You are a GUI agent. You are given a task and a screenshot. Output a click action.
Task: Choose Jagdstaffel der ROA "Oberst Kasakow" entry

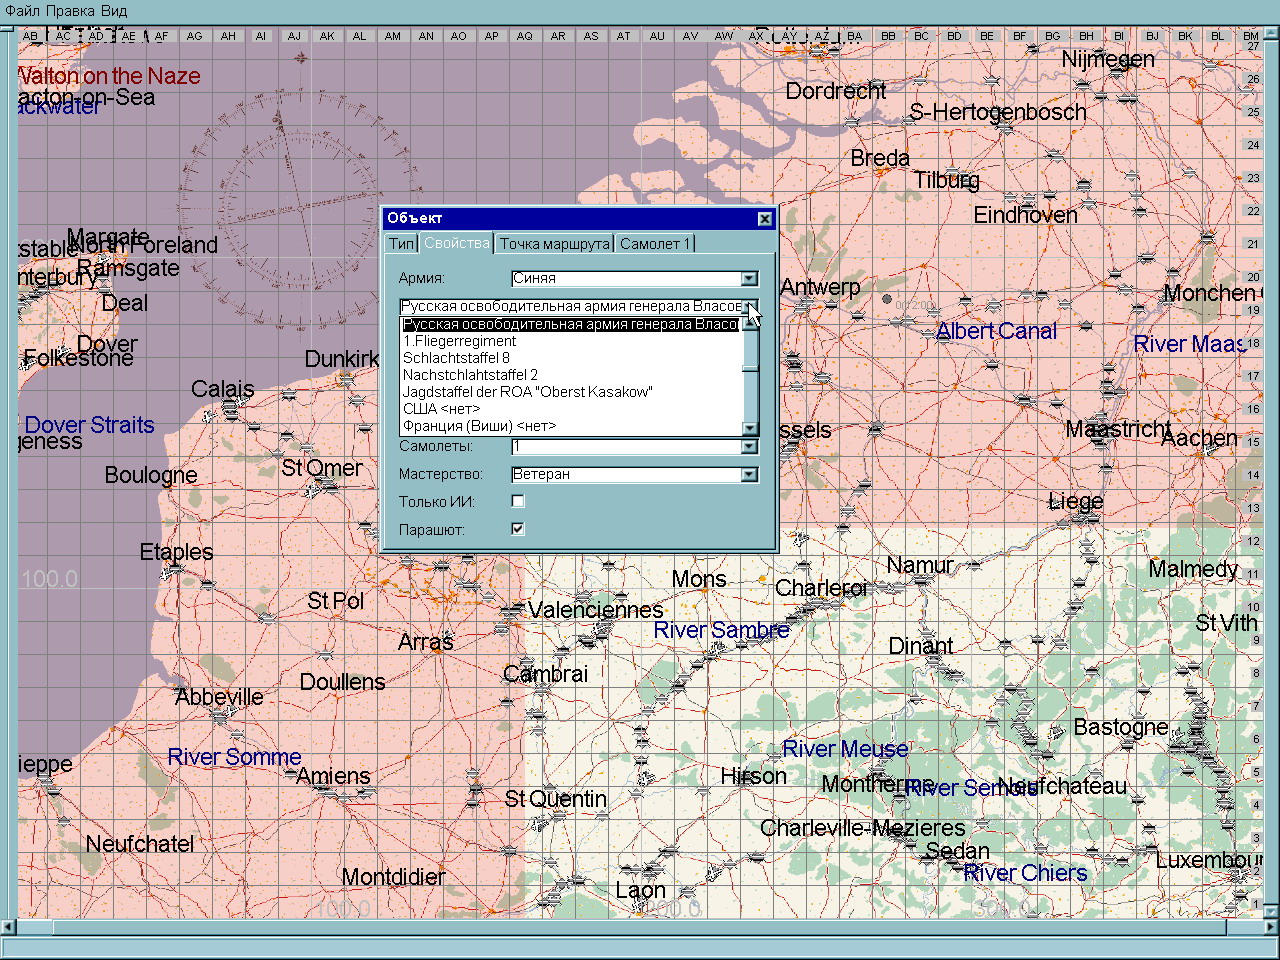click(527, 392)
